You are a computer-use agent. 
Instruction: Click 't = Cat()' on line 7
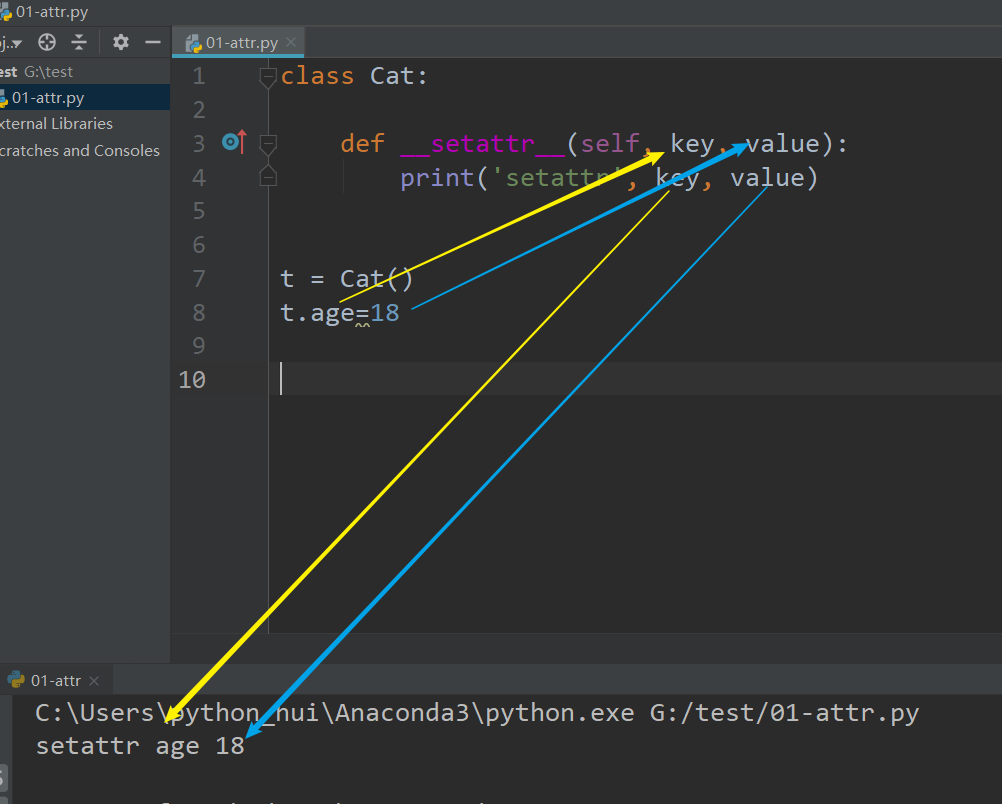tap(347, 279)
